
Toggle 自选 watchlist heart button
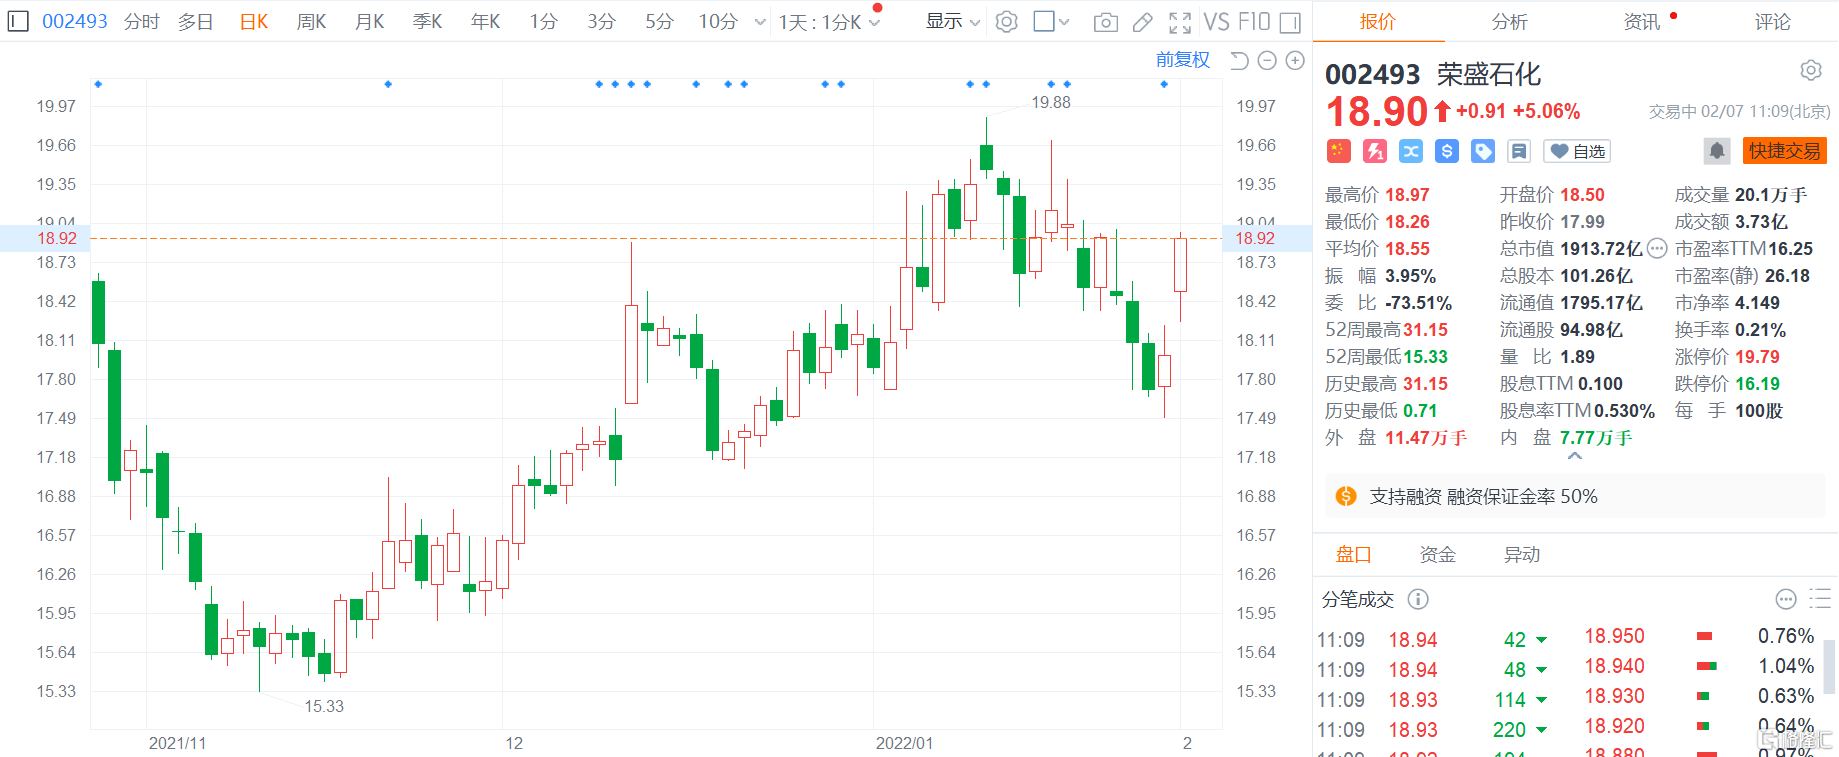pyautogui.click(x=1577, y=151)
